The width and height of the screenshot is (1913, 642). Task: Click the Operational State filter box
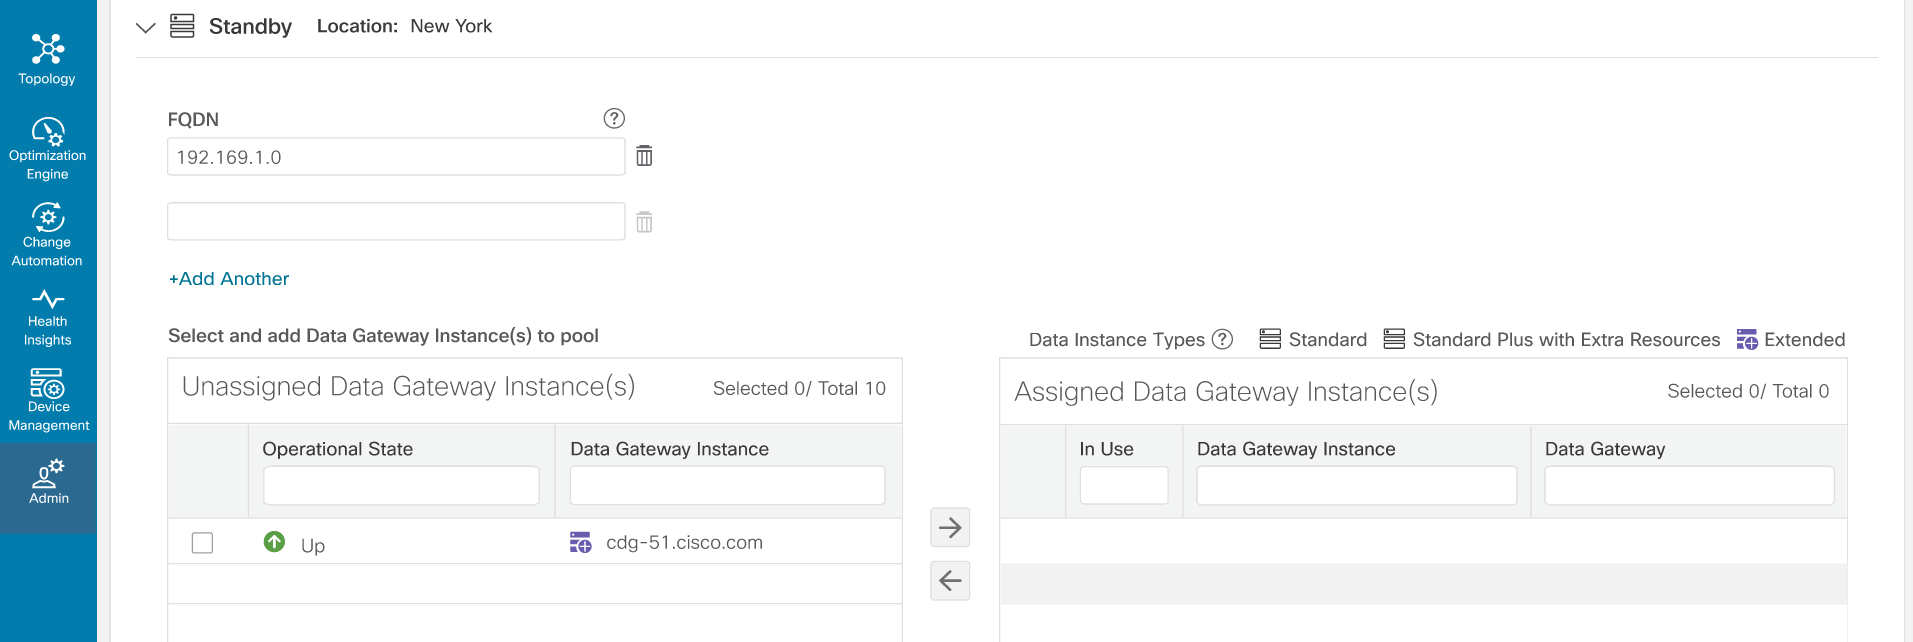click(401, 486)
